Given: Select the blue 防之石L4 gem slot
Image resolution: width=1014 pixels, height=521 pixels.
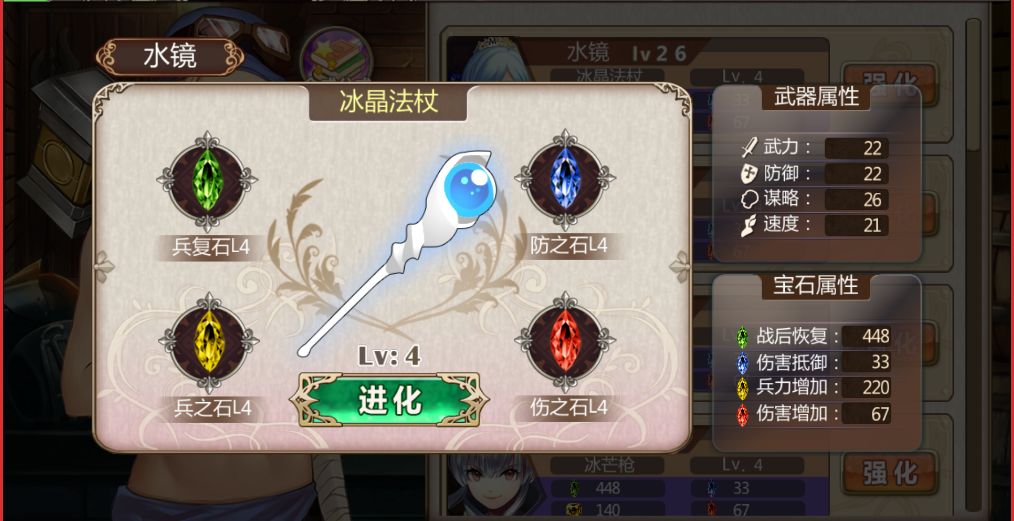Looking at the screenshot, I should pos(565,180).
